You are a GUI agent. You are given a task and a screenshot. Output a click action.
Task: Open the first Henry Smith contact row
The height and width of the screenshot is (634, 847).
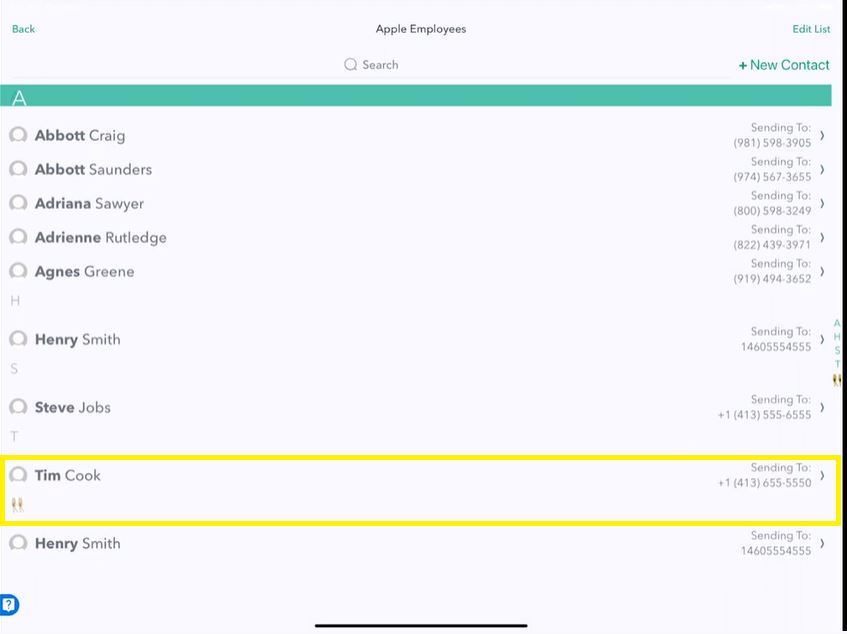(400, 339)
